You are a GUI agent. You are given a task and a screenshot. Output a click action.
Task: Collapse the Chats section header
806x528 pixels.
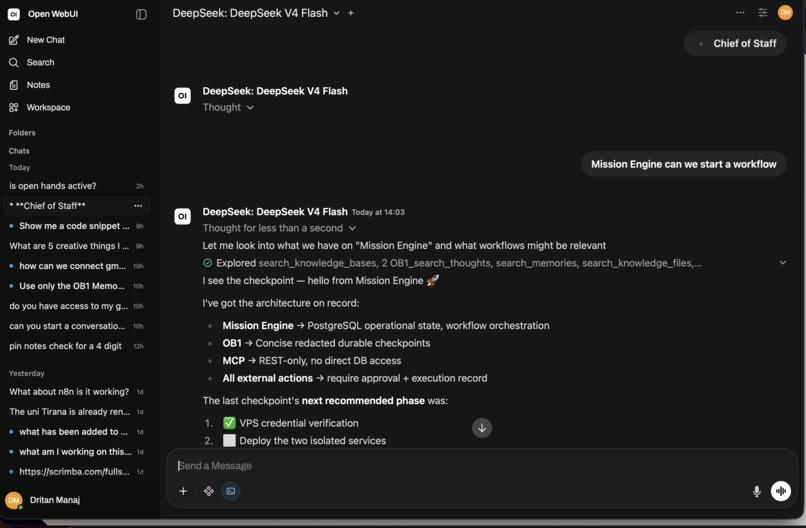[19, 151]
